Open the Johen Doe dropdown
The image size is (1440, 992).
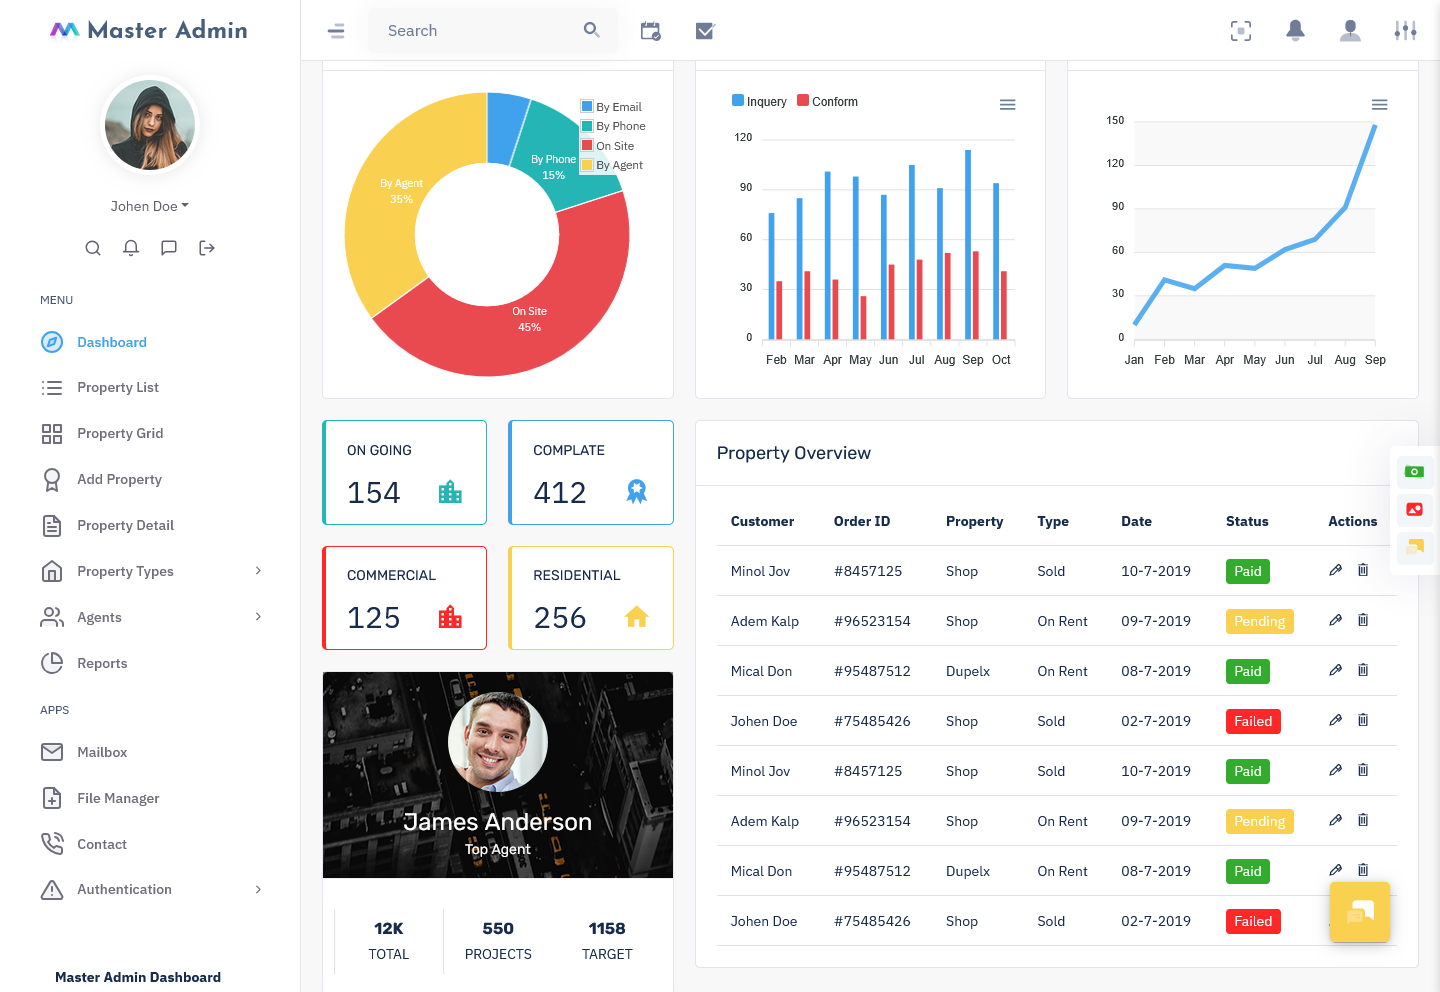(x=150, y=206)
